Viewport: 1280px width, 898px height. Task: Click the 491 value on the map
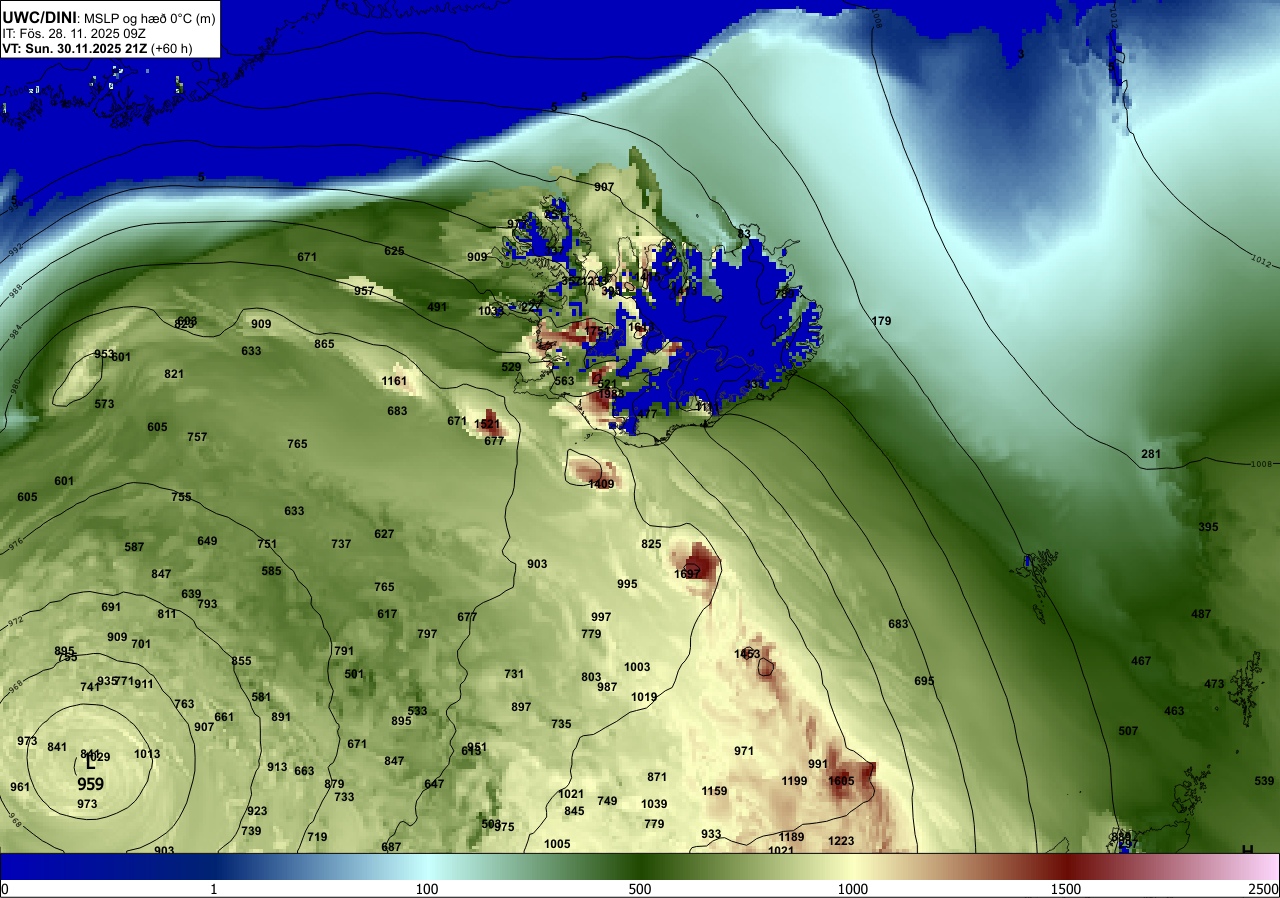tap(437, 307)
